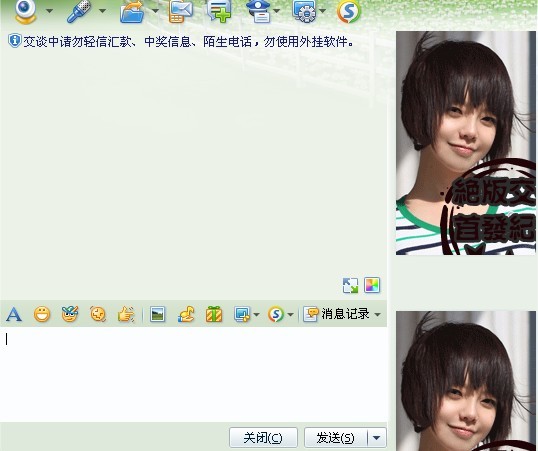Start a video call with webcam icon
Image resolution: width=538 pixels, height=451 pixels.
(26, 11)
